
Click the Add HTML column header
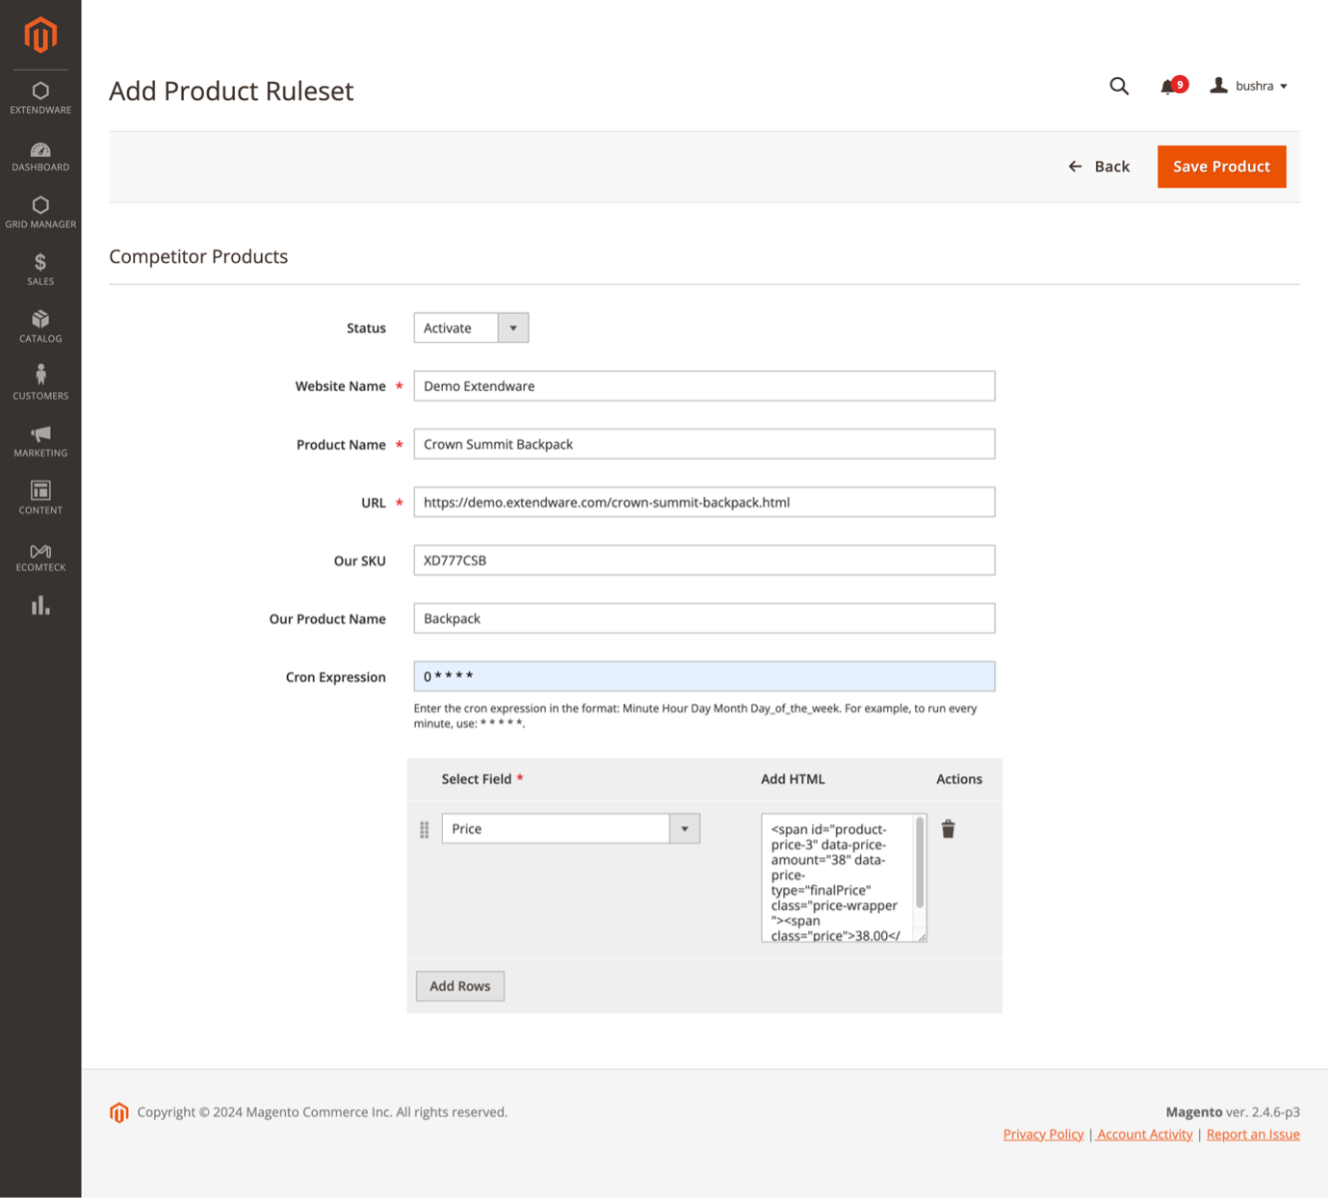click(x=795, y=781)
